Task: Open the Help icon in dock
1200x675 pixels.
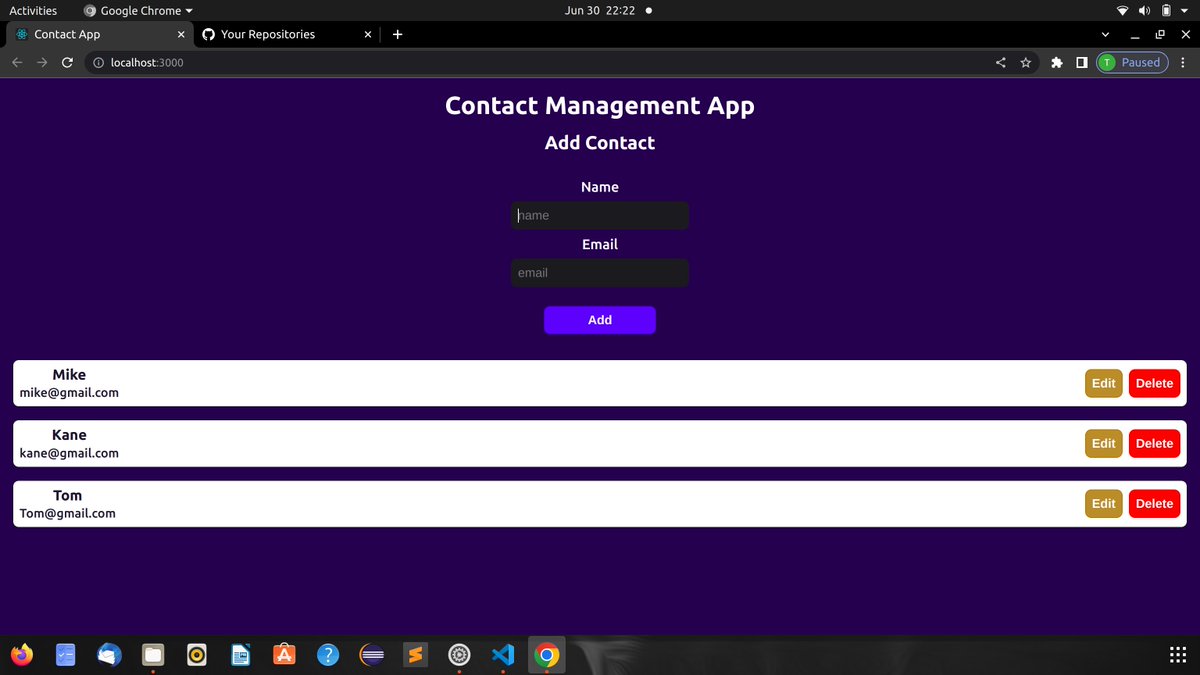Action: (x=328, y=655)
